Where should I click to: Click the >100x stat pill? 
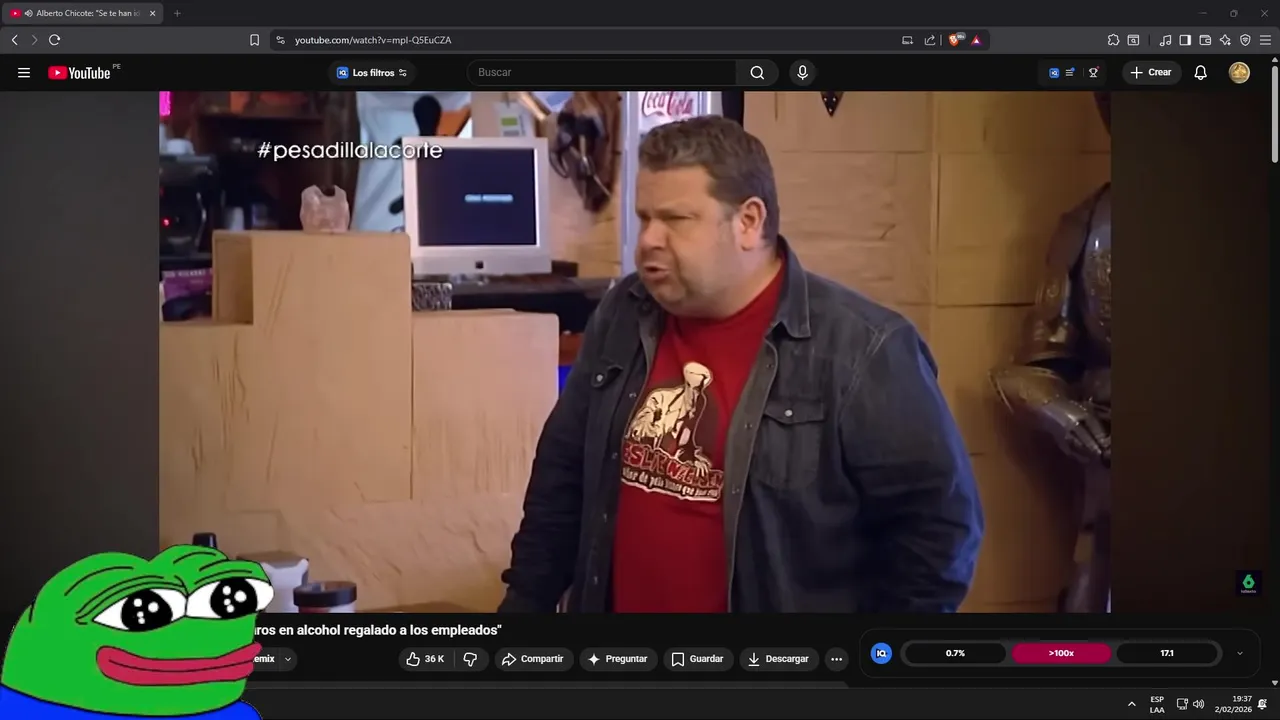[x=1061, y=653]
